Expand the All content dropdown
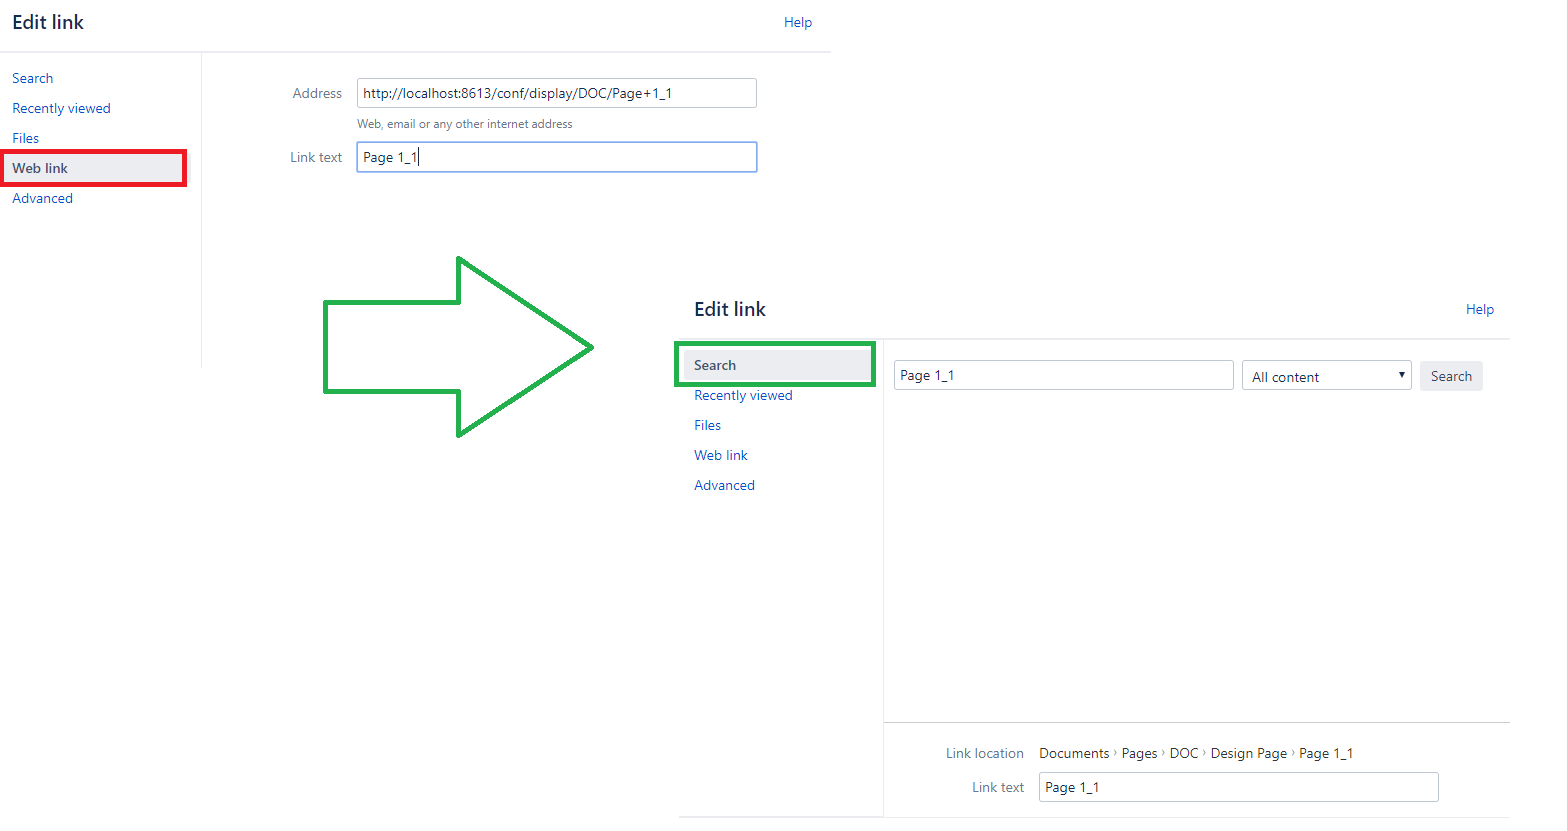 click(1326, 376)
